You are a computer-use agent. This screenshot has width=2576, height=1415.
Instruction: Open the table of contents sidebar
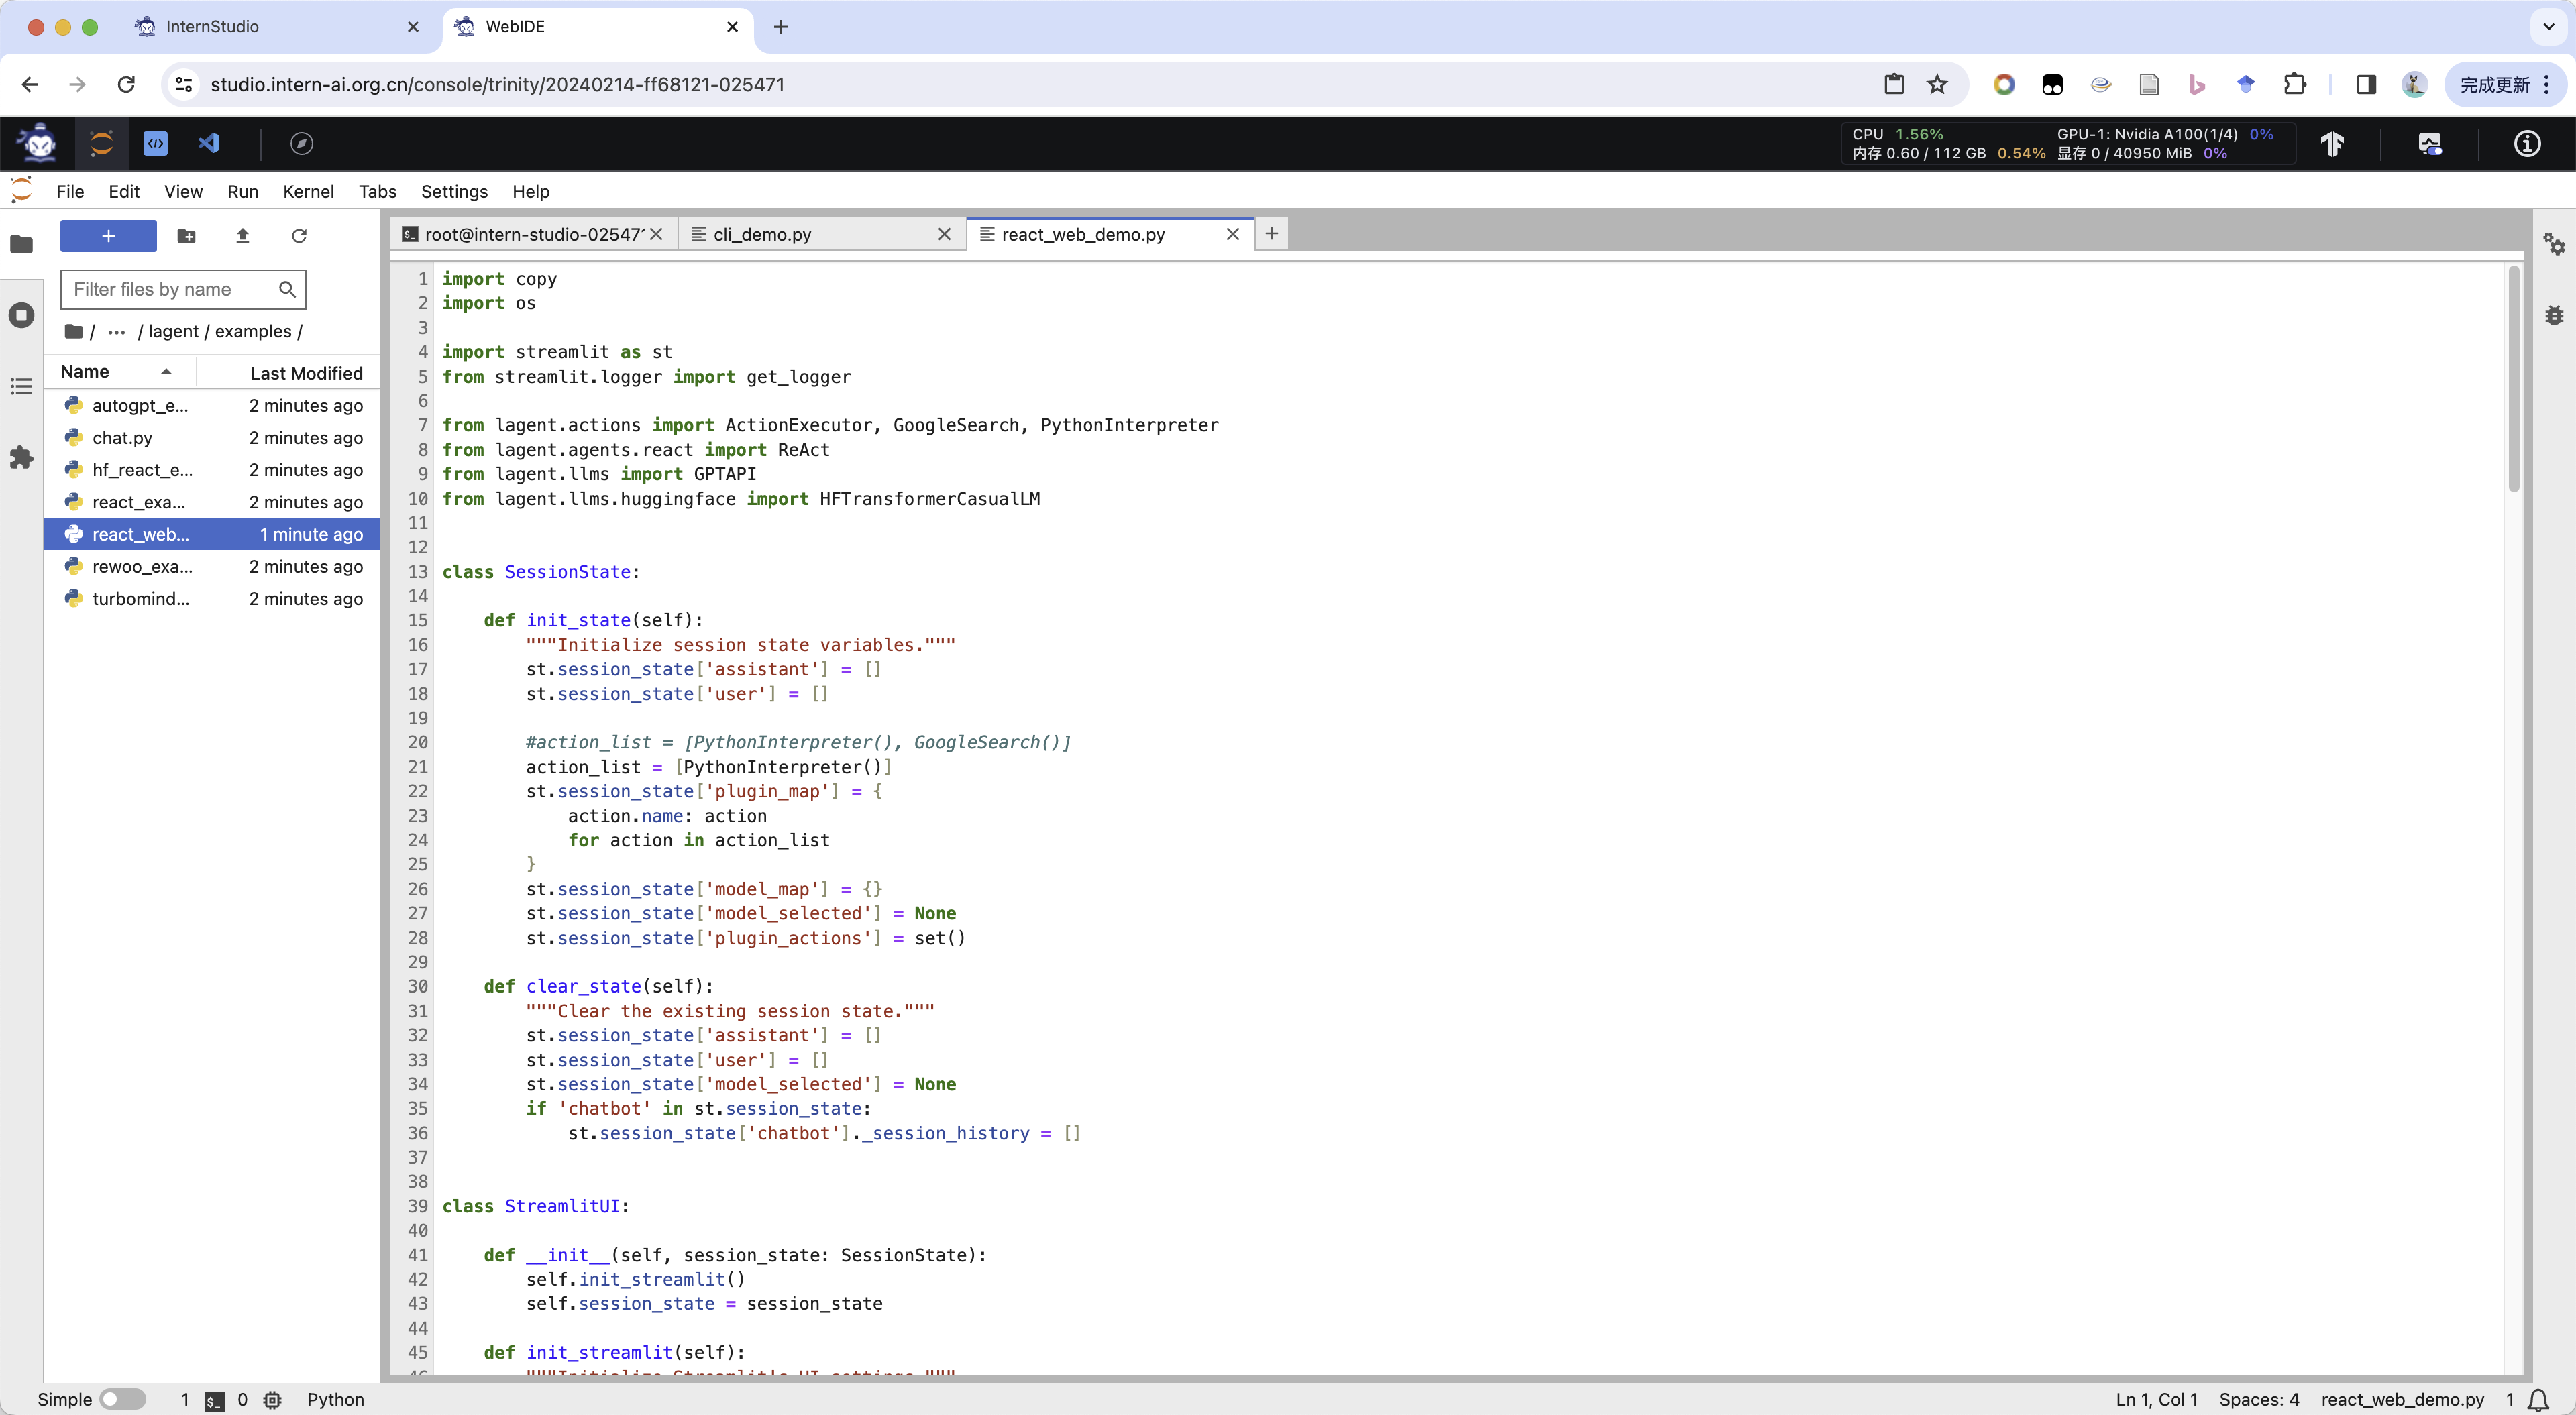pyautogui.click(x=21, y=387)
